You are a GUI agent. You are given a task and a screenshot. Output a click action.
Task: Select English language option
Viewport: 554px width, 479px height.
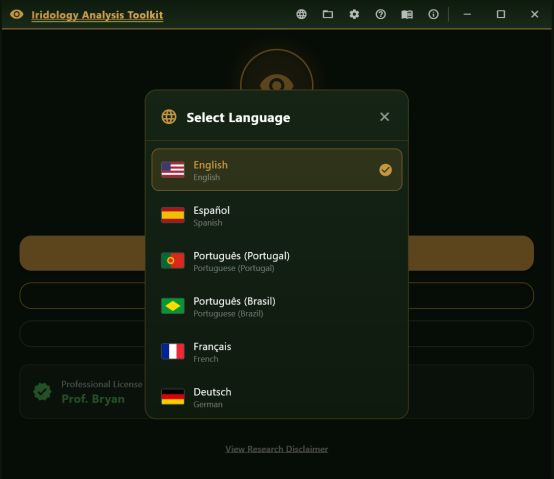(x=277, y=170)
